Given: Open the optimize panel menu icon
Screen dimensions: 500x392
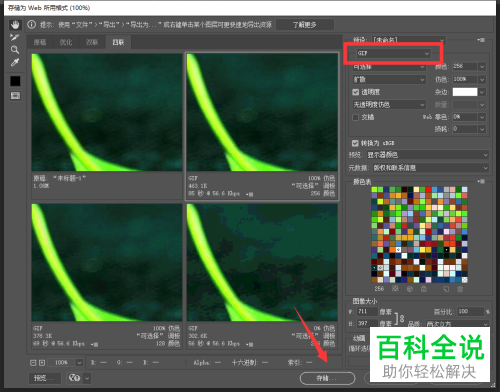Looking at the screenshot, I should [x=481, y=40].
